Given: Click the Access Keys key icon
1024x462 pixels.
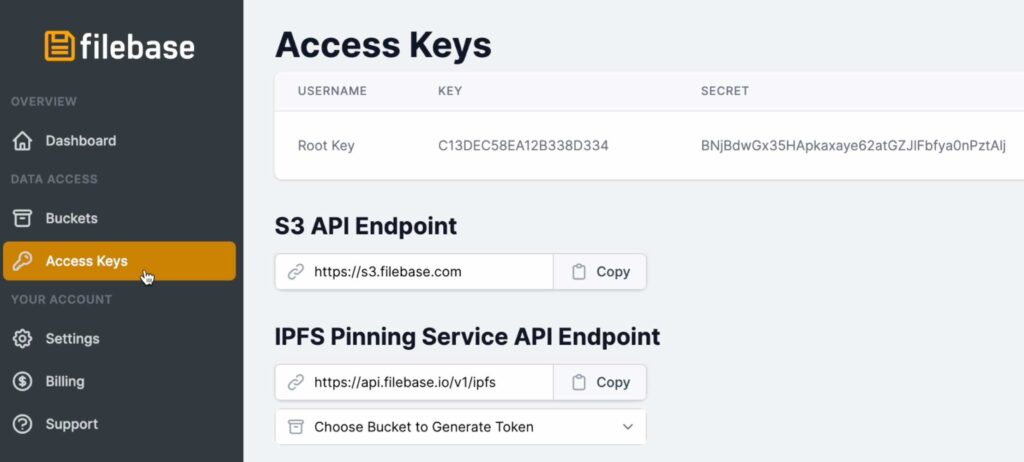Looking at the screenshot, I should point(22,261).
